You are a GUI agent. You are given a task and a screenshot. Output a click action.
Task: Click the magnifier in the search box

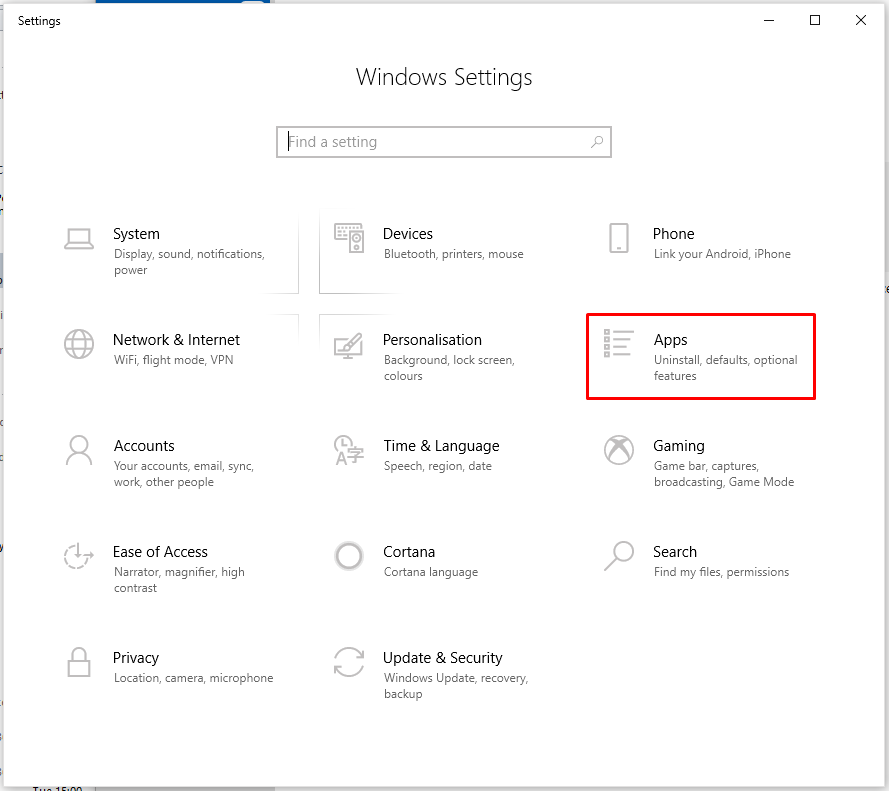click(x=596, y=142)
